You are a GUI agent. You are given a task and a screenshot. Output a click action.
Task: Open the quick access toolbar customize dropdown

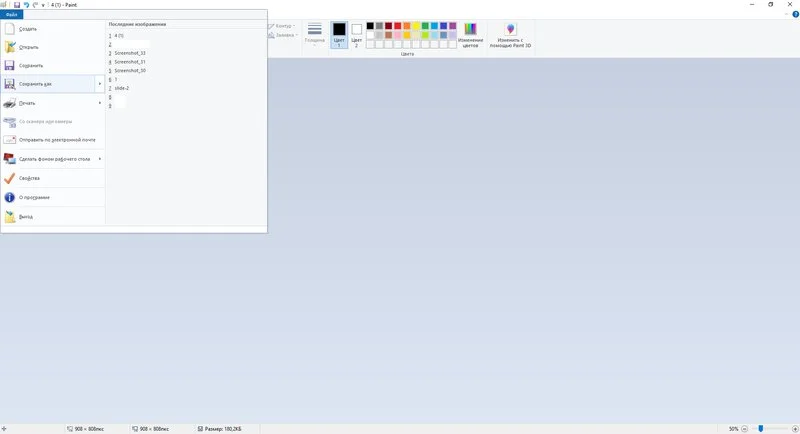pyautogui.click(x=43, y=5)
